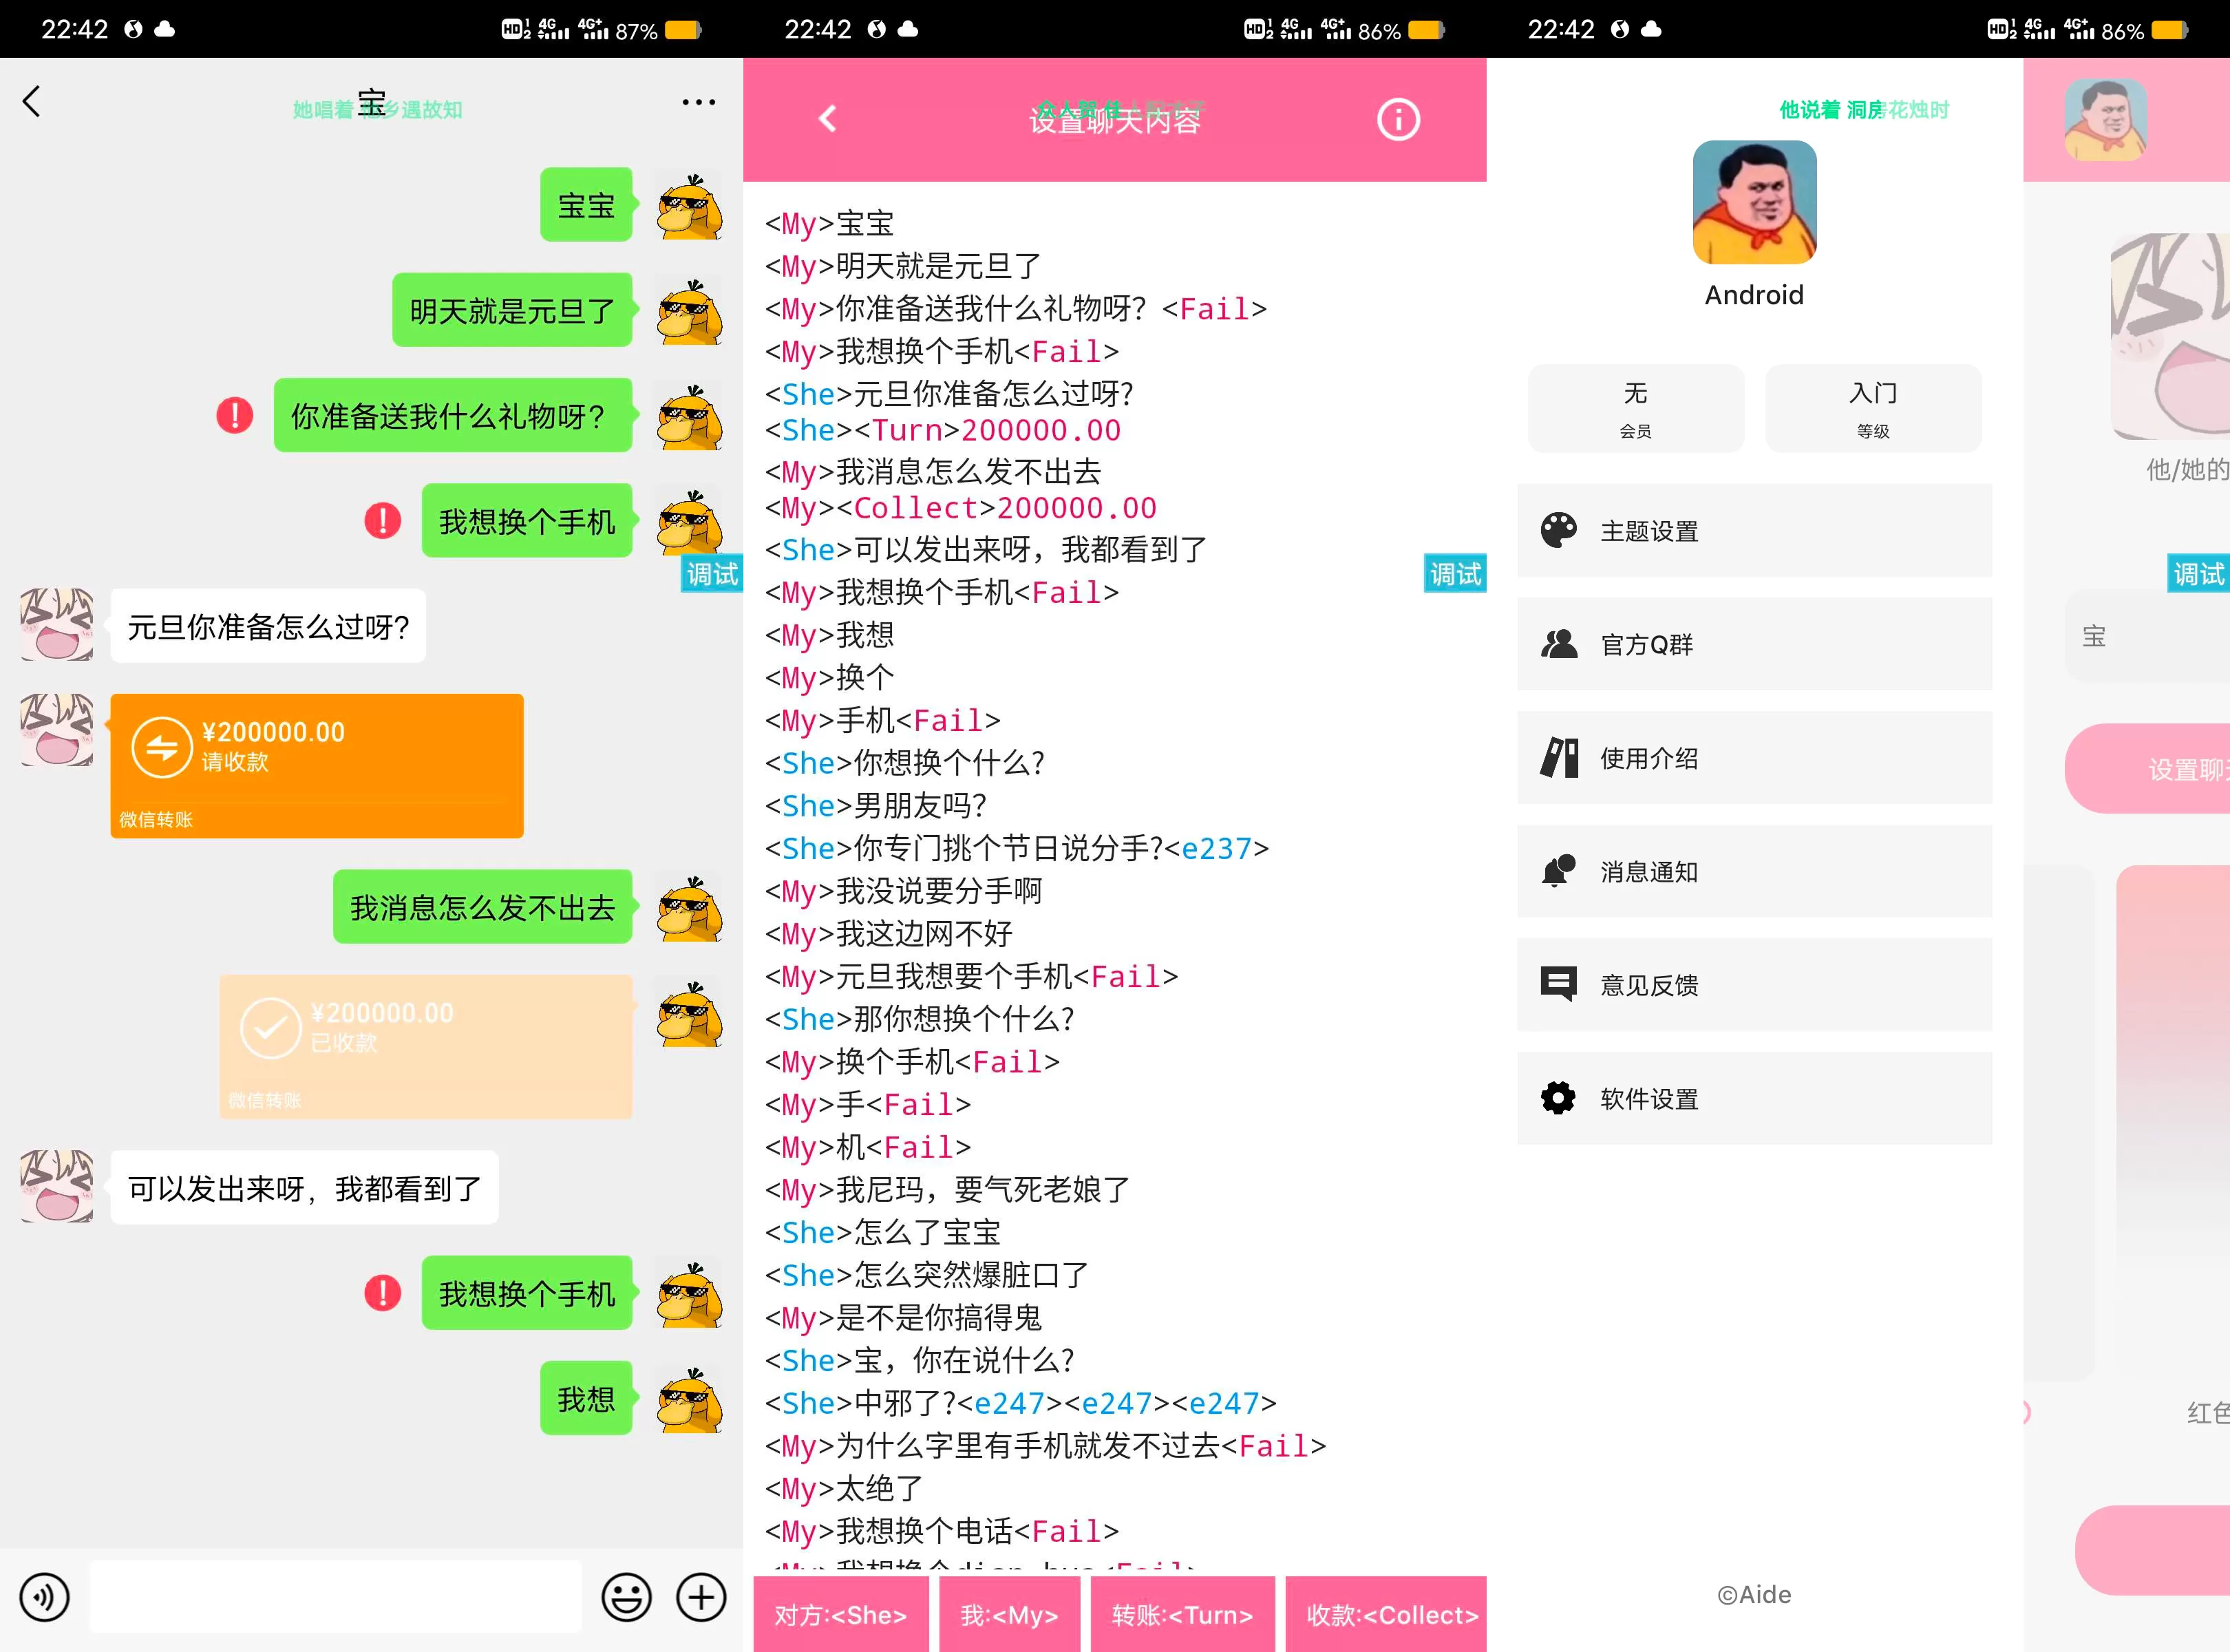This screenshot has height=1652, width=2230.
Task: Open the three-dot chat menu
Action: click(698, 102)
